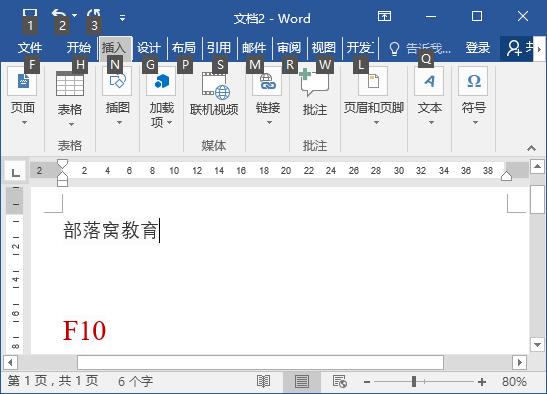Click the vertical scrollbar up arrow

click(x=537, y=166)
